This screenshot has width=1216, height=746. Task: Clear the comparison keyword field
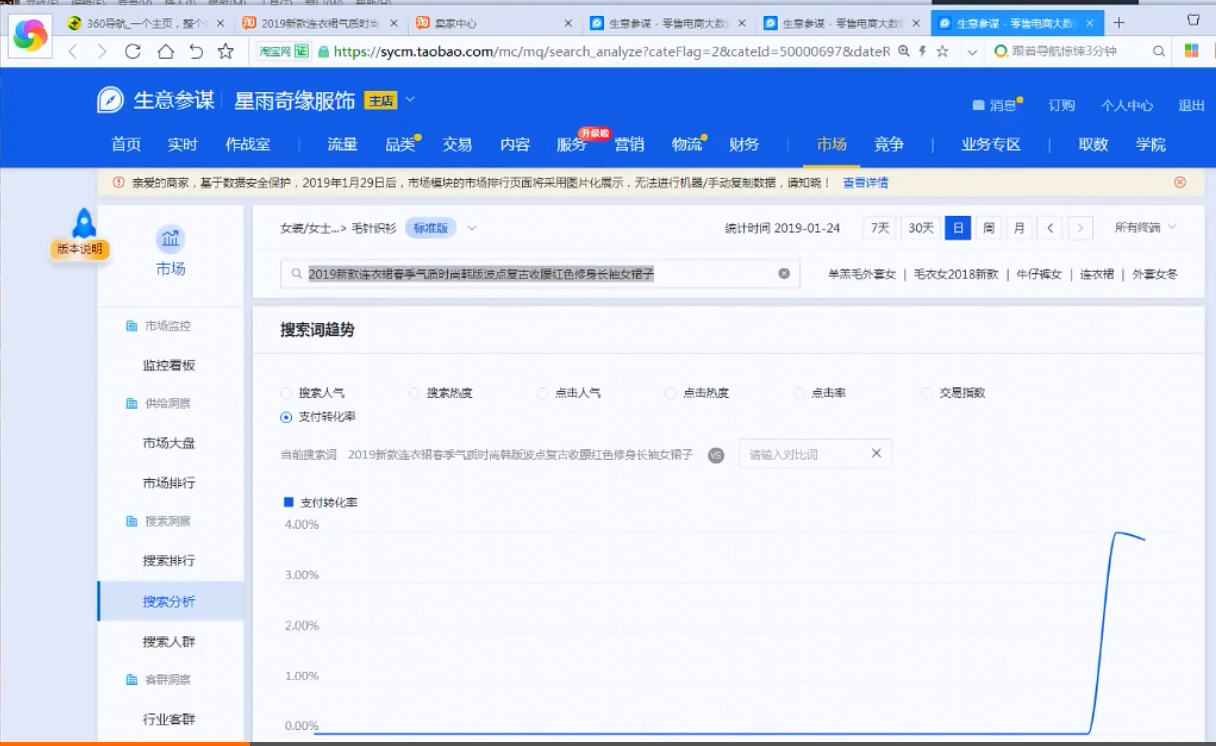pyautogui.click(x=876, y=453)
